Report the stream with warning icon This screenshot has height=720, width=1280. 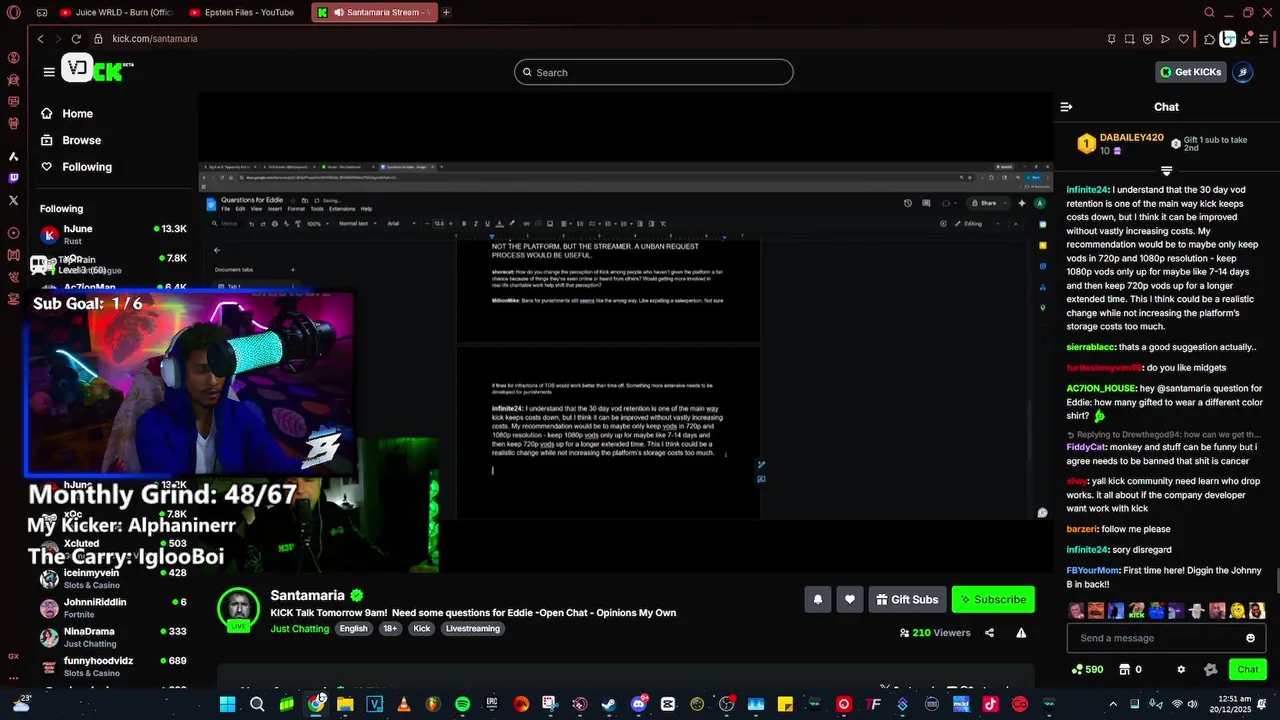pyautogui.click(x=1021, y=633)
